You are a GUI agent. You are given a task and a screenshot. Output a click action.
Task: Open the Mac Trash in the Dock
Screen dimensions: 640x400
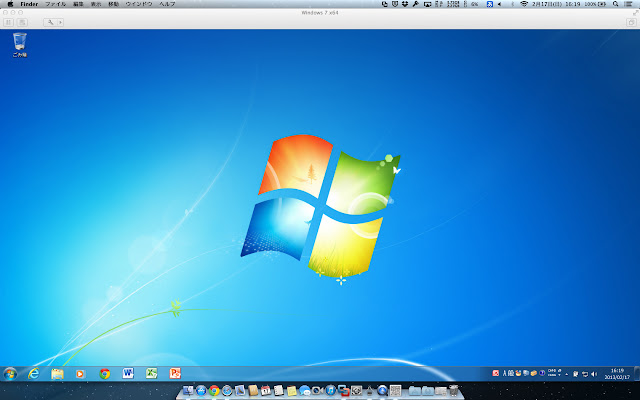pos(453,391)
